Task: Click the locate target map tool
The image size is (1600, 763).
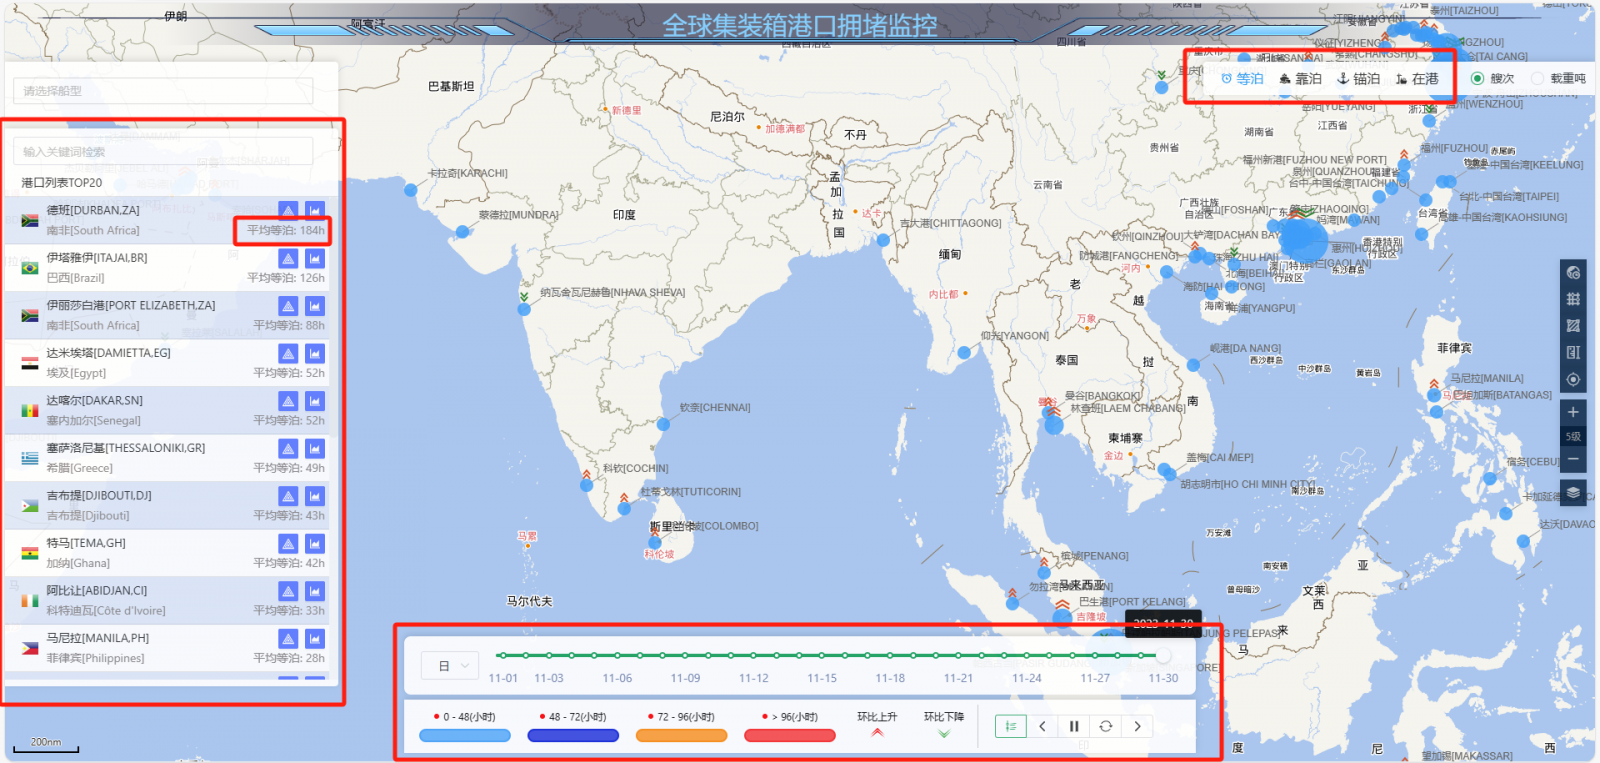Action: coord(1573,379)
